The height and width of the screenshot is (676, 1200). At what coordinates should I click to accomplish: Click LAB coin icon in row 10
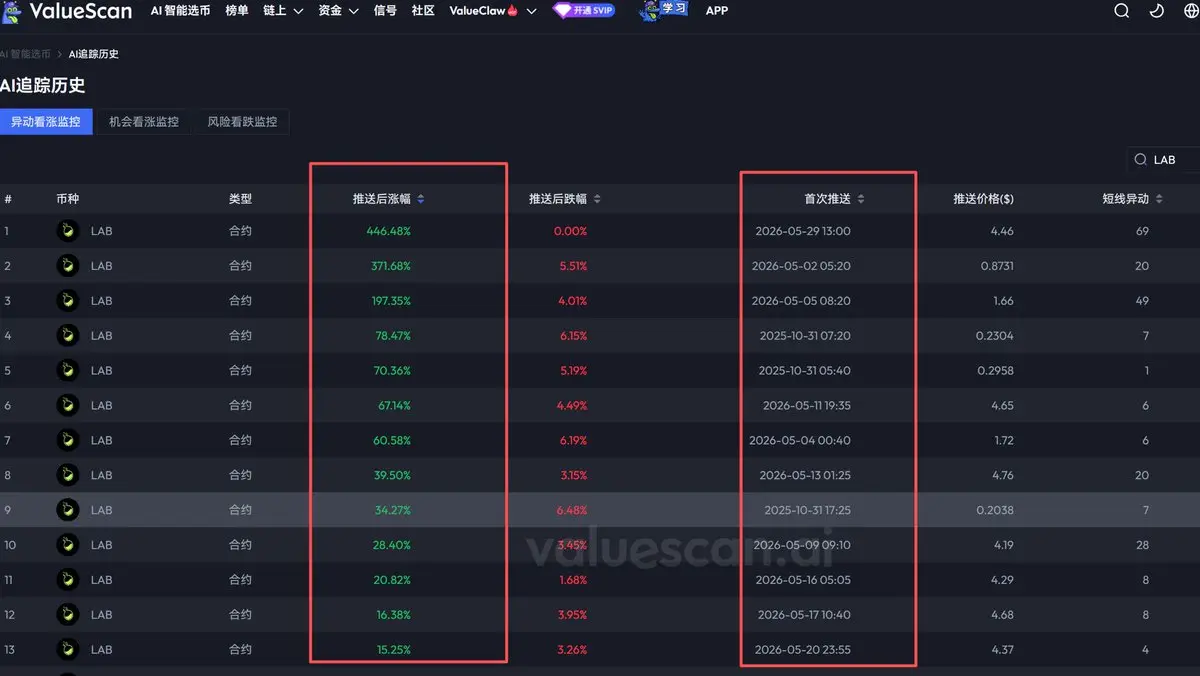pos(67,545)
